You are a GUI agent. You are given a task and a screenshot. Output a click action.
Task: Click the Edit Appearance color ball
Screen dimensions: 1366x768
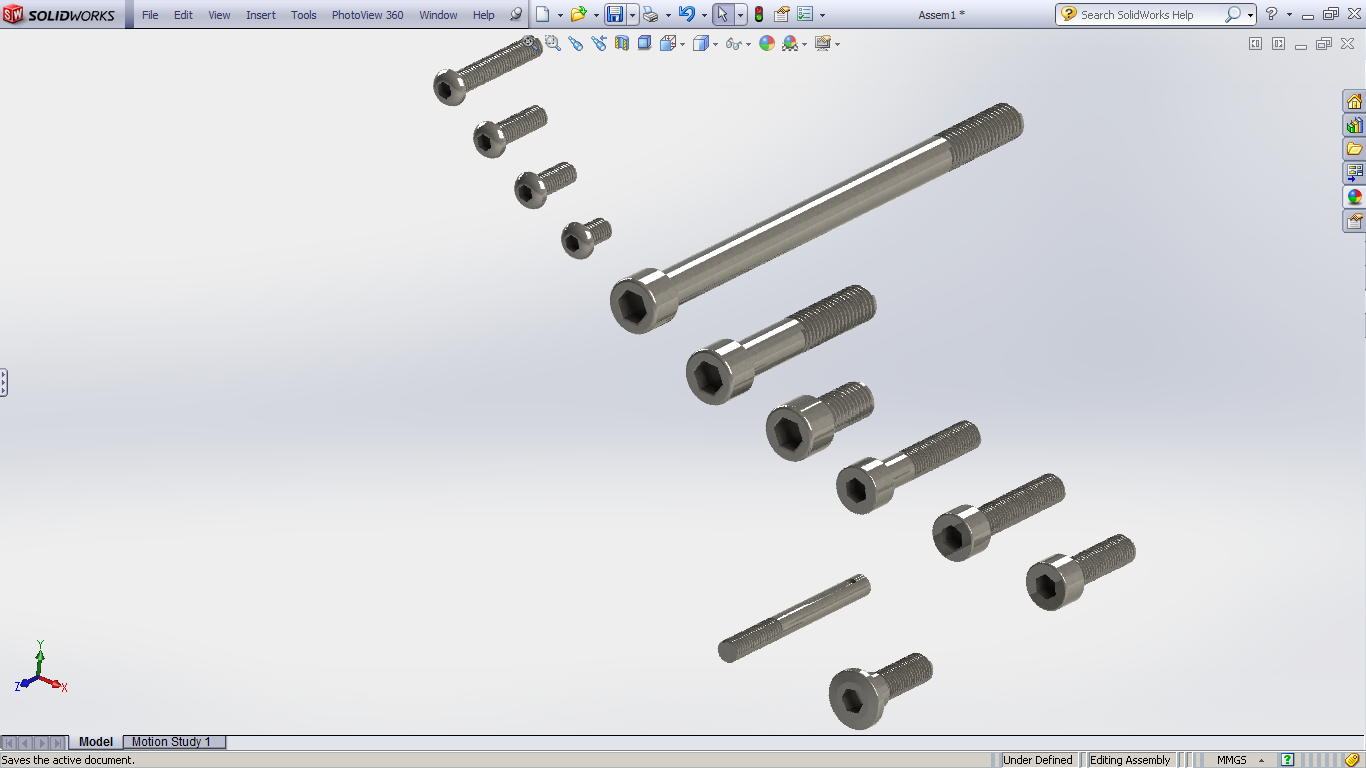[x=767, y=43]
